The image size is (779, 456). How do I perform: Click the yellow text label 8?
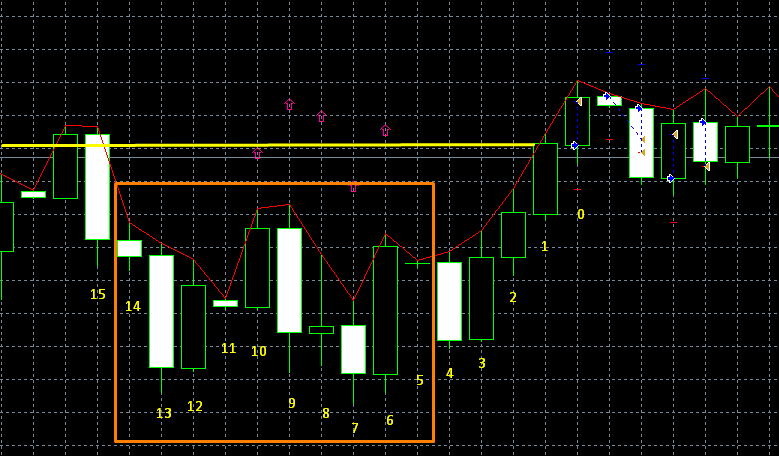click(x=326, y=413)
